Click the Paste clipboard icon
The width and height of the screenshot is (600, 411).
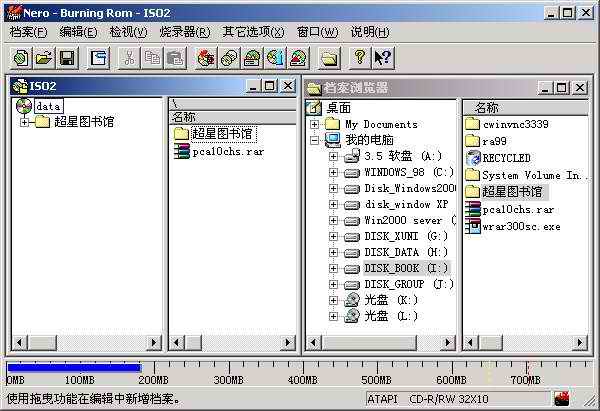coord(175,58)
